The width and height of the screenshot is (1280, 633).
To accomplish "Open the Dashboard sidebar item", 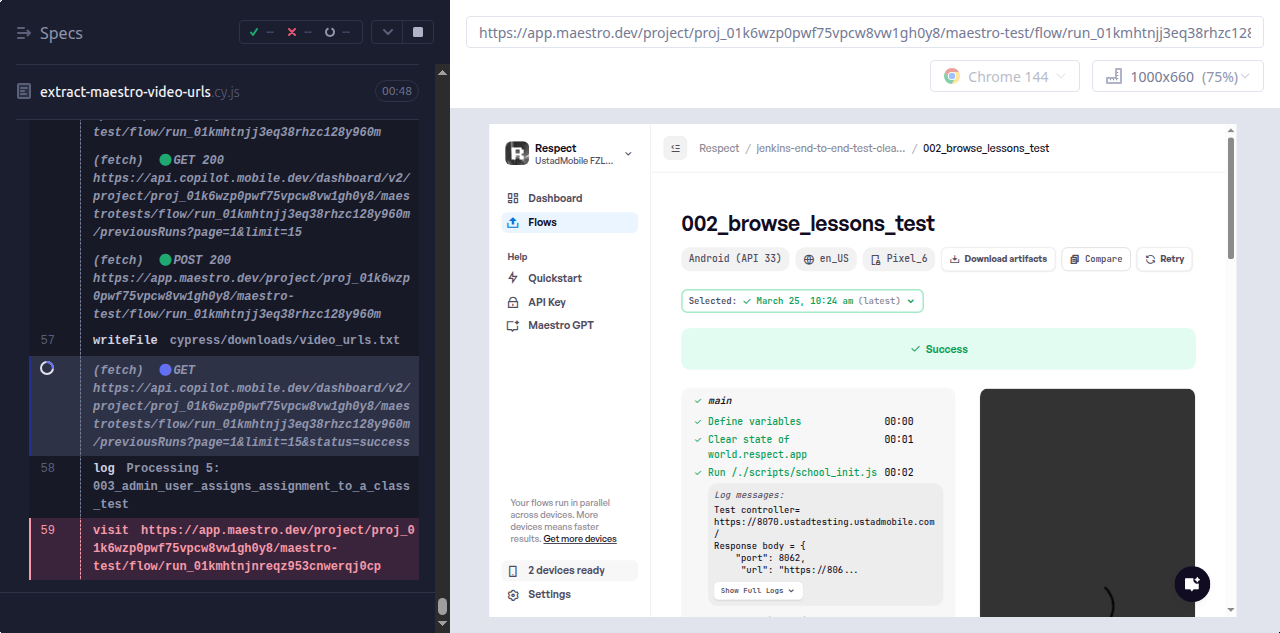I will [554, 198].
